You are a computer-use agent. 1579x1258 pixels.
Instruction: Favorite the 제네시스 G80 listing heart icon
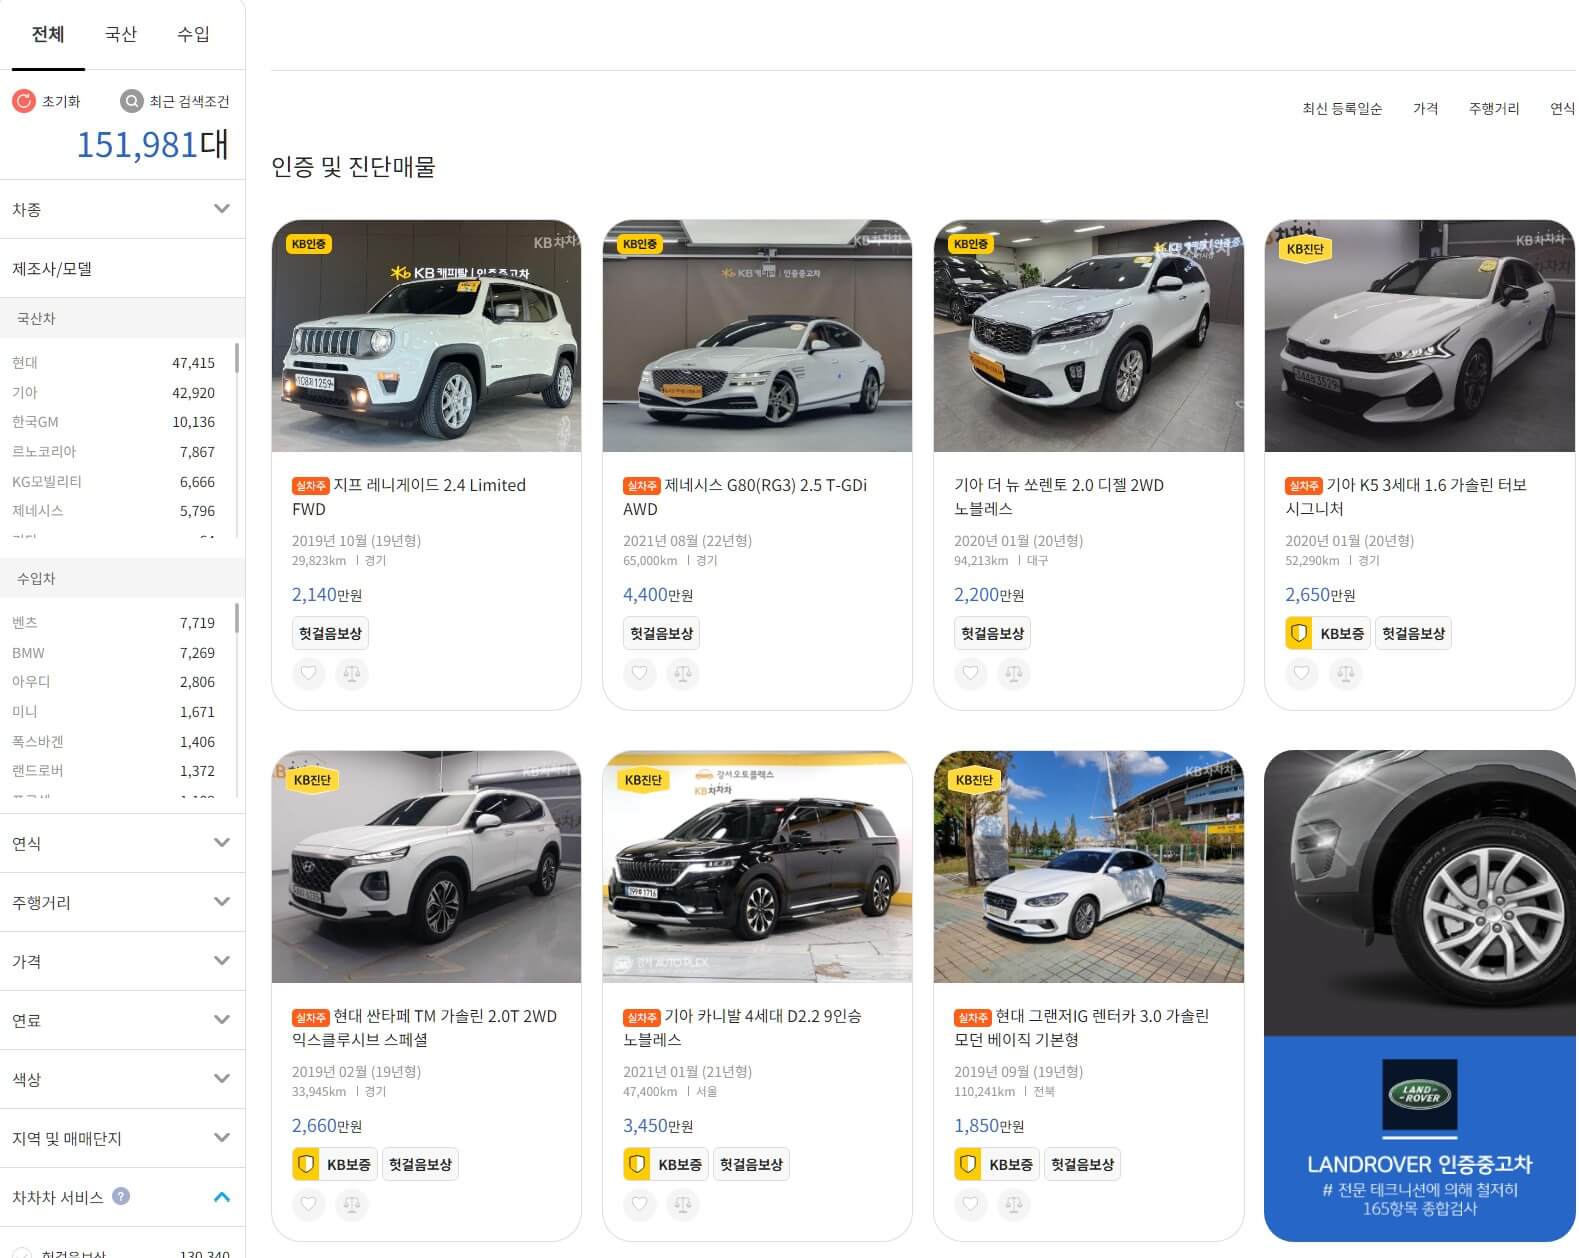640,673
